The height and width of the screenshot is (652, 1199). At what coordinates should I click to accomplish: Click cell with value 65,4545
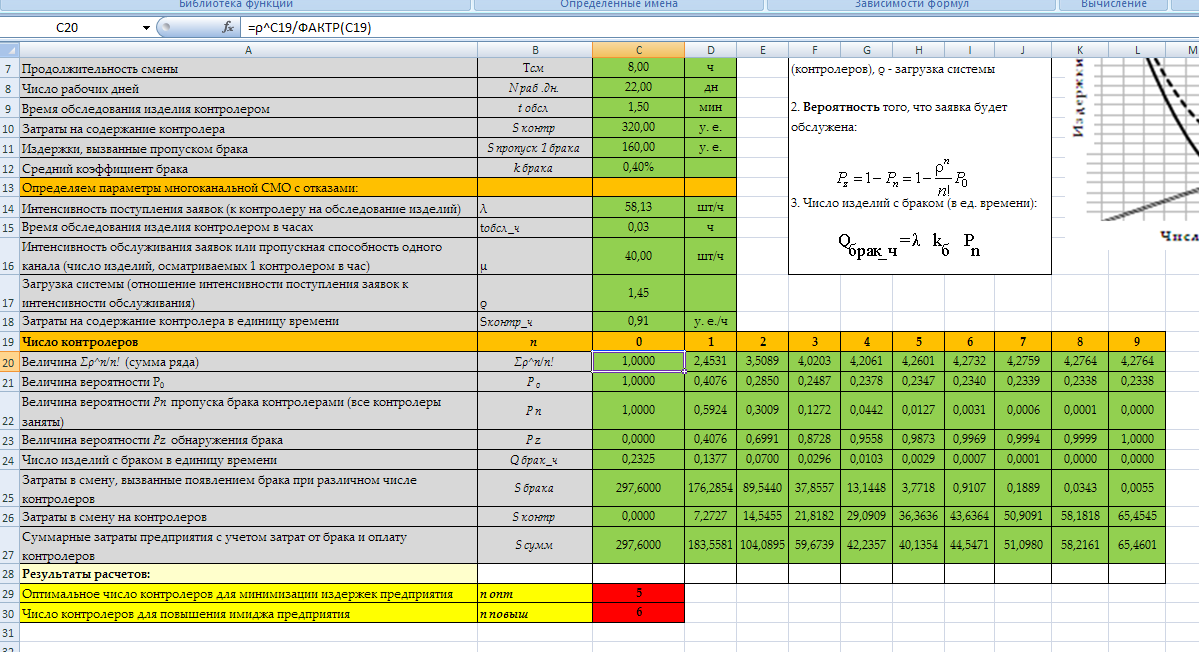pyautogui.click(x=1137, y=517)
